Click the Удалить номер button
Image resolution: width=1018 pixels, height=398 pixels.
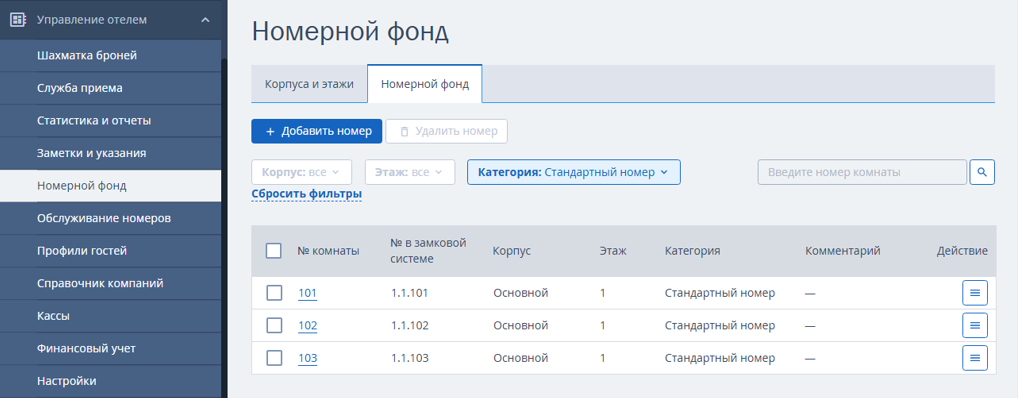click(x=447, y=131)
